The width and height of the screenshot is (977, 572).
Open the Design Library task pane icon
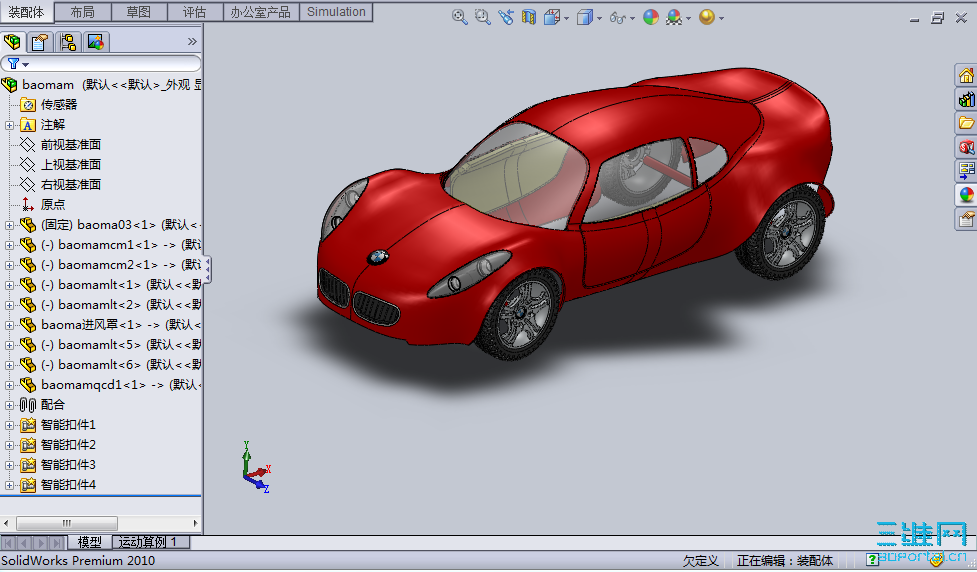click(x=966, y=100)
